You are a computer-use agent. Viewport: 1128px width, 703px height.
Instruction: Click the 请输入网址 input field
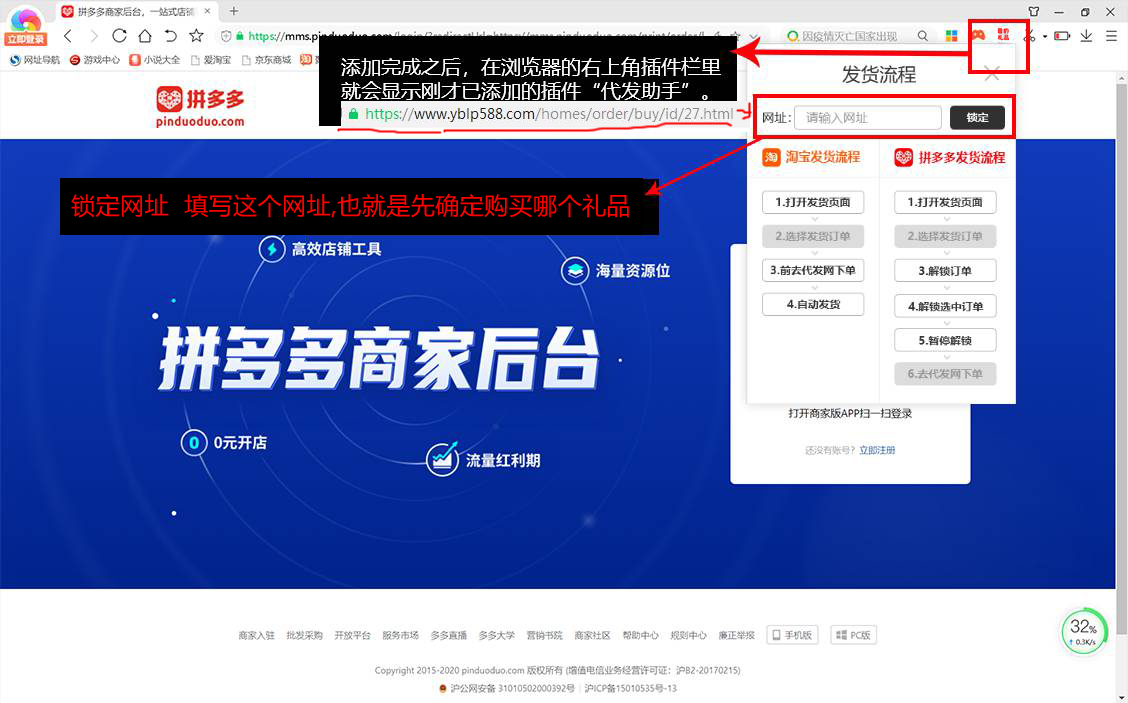pos(868,117)
